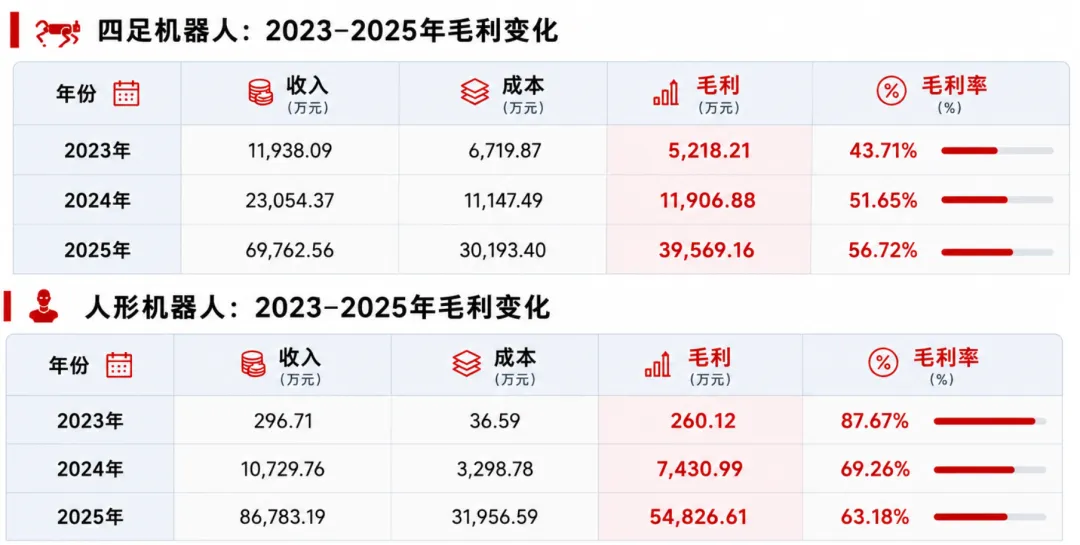The height and width of the screenshot is (545, 1080).
Task: Click the 39,569.16 gross profit value
Action: pyautogui.click(x=707, y=250)
